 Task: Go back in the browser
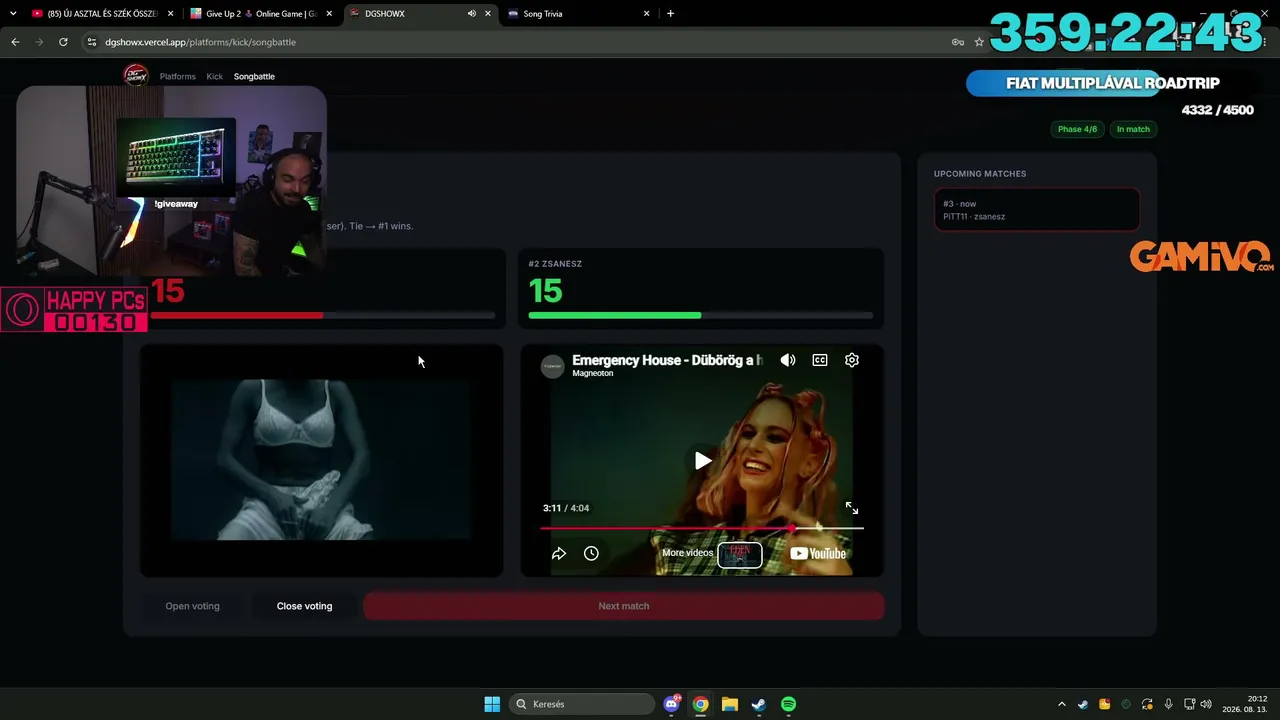pyautogui.click(x=15, y=42)
